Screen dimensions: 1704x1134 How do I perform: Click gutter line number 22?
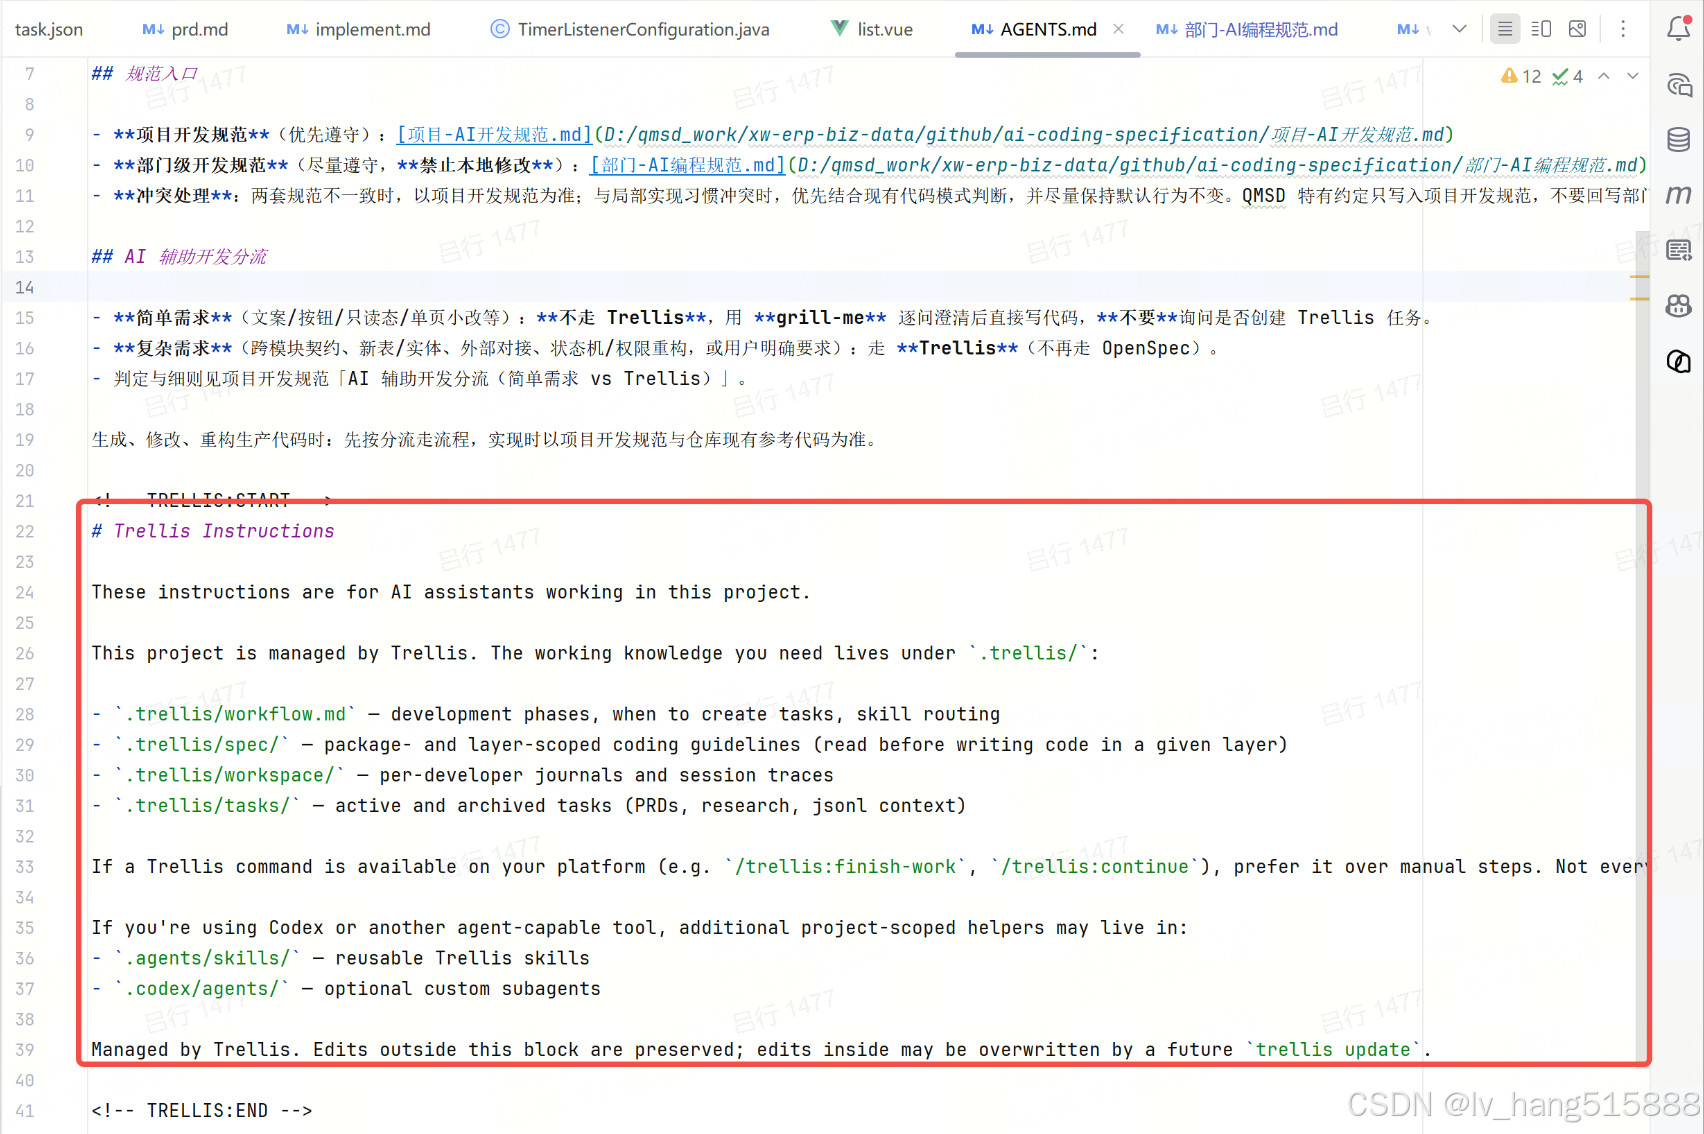pyautogui.click(x=25, y=531)
